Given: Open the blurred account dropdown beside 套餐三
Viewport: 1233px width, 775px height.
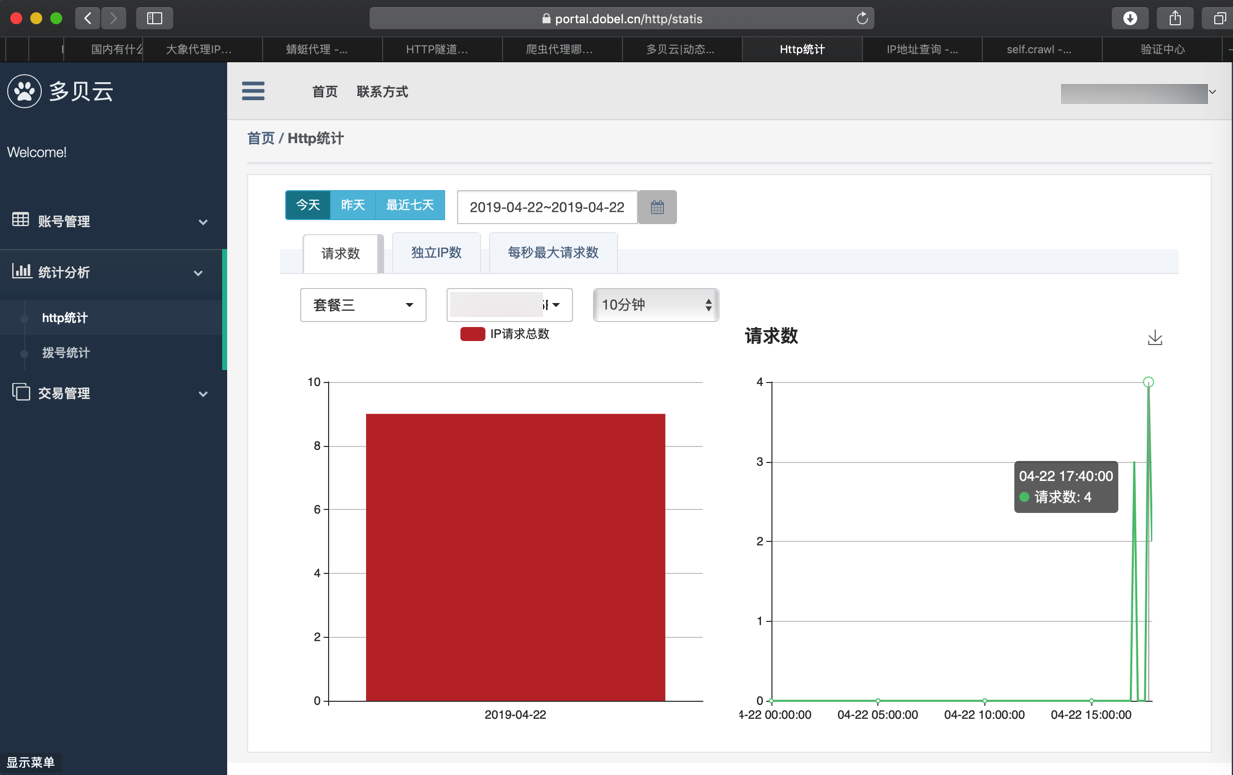Looking at the screenshot, I should pos(509,305).
